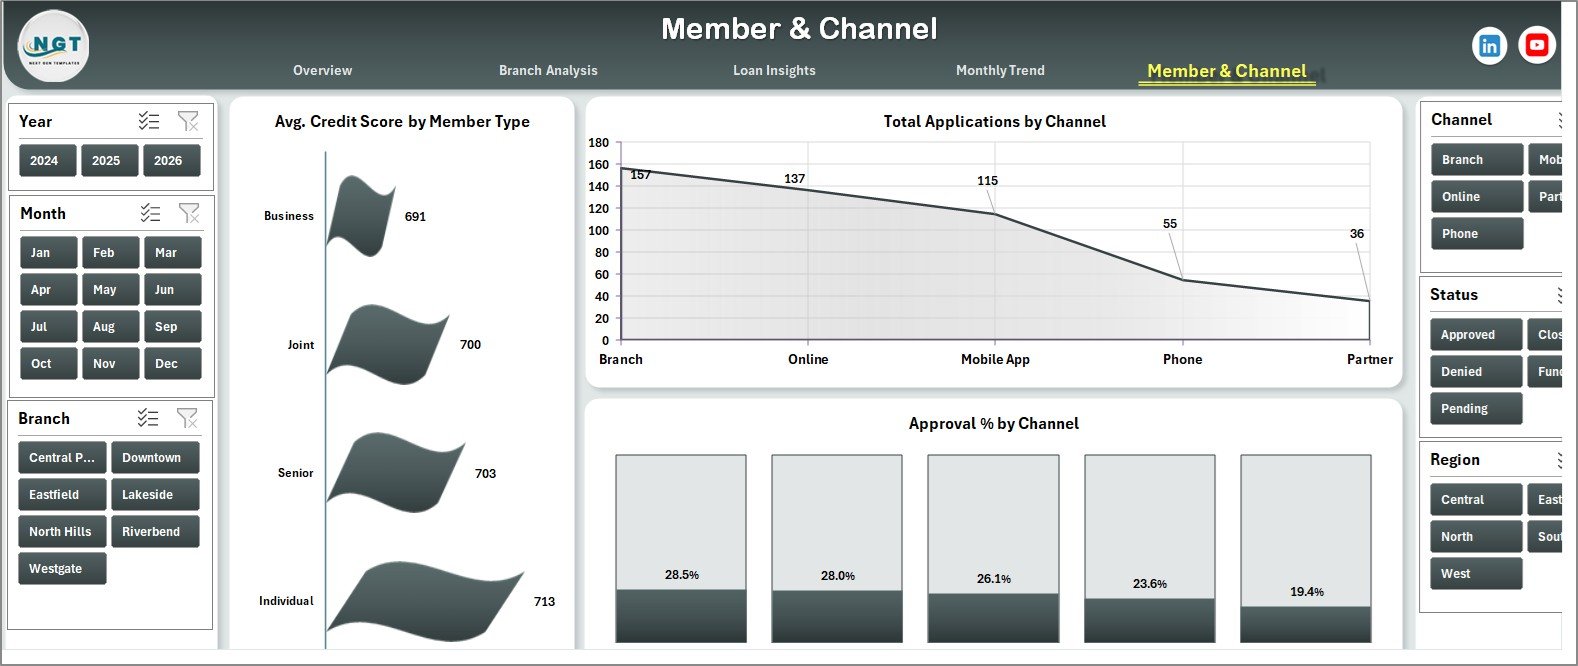
Task: Filter by Downtown branch
Action: (155, 457)
